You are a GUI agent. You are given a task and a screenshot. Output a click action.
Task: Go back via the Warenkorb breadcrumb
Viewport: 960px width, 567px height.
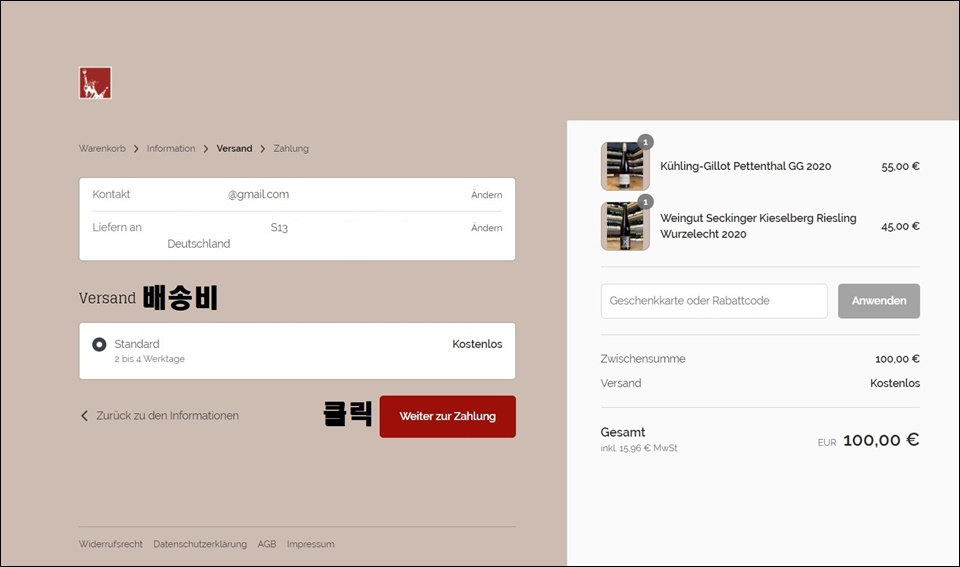click(102, 148)
